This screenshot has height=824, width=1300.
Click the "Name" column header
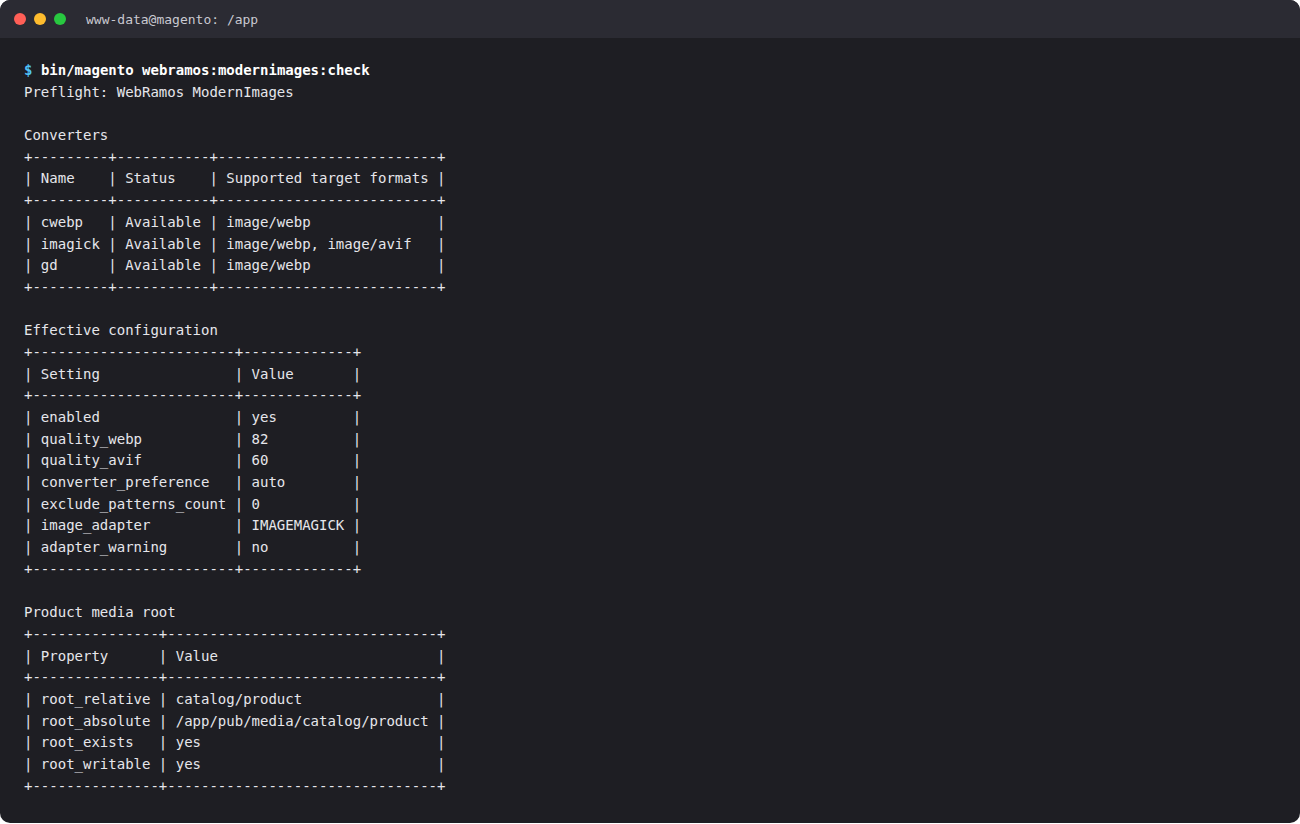58,178
